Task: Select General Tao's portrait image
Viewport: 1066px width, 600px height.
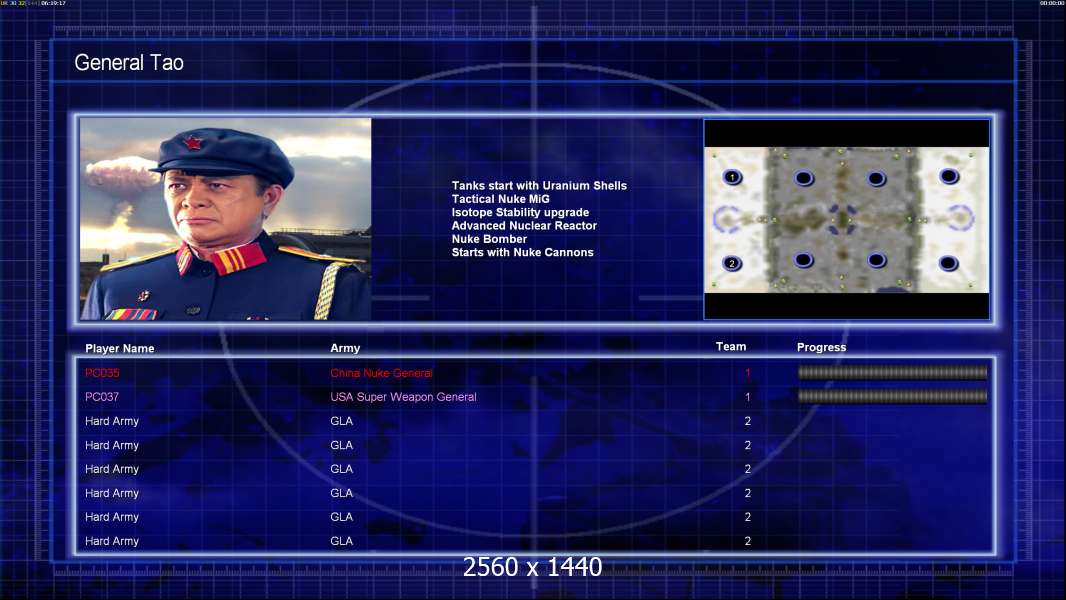Action: coord(226,219)
